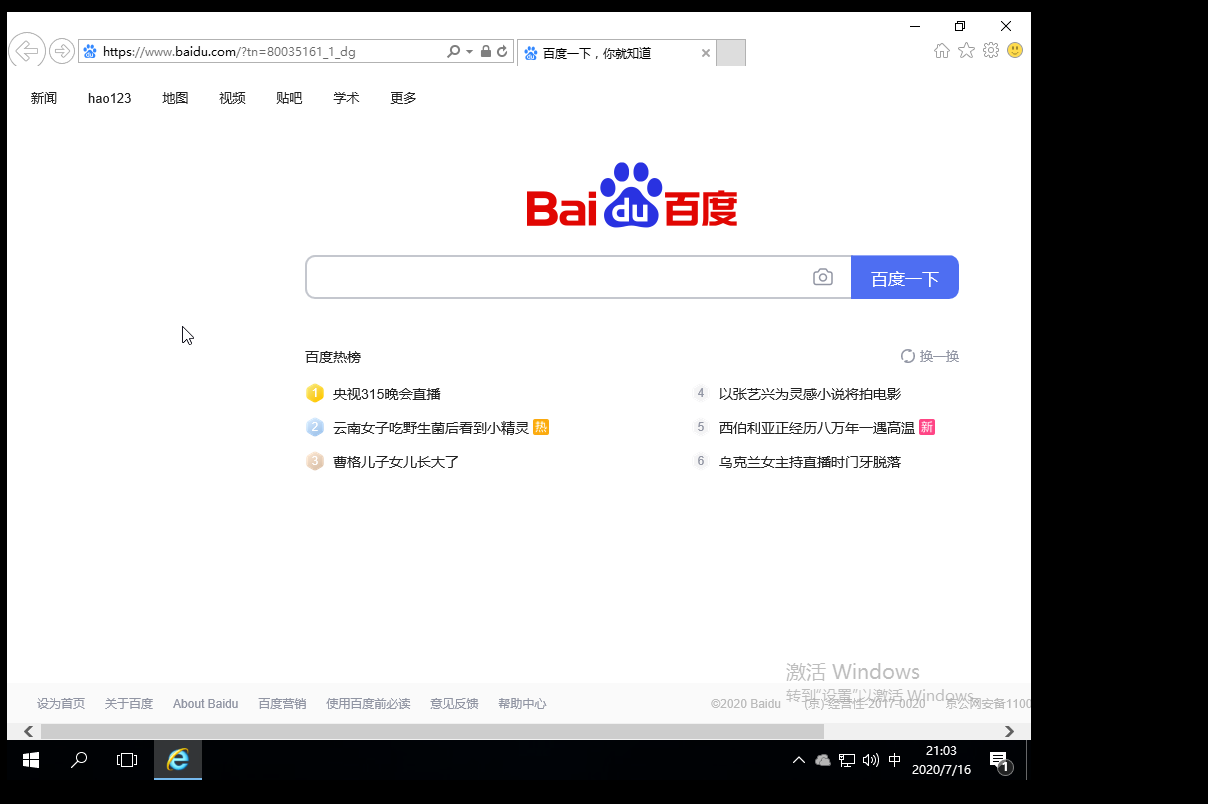Click the search magnifier in address bar
The image size is (1208, 804).
453,51
